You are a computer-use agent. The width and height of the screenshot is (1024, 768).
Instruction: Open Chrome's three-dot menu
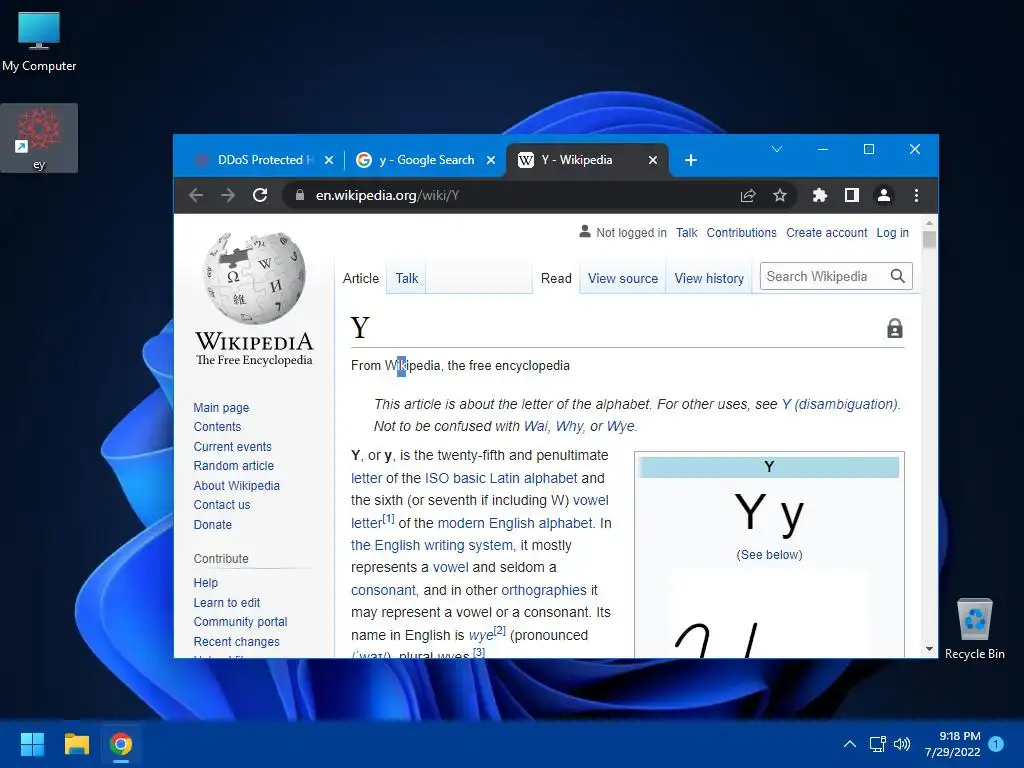[916, 195]
